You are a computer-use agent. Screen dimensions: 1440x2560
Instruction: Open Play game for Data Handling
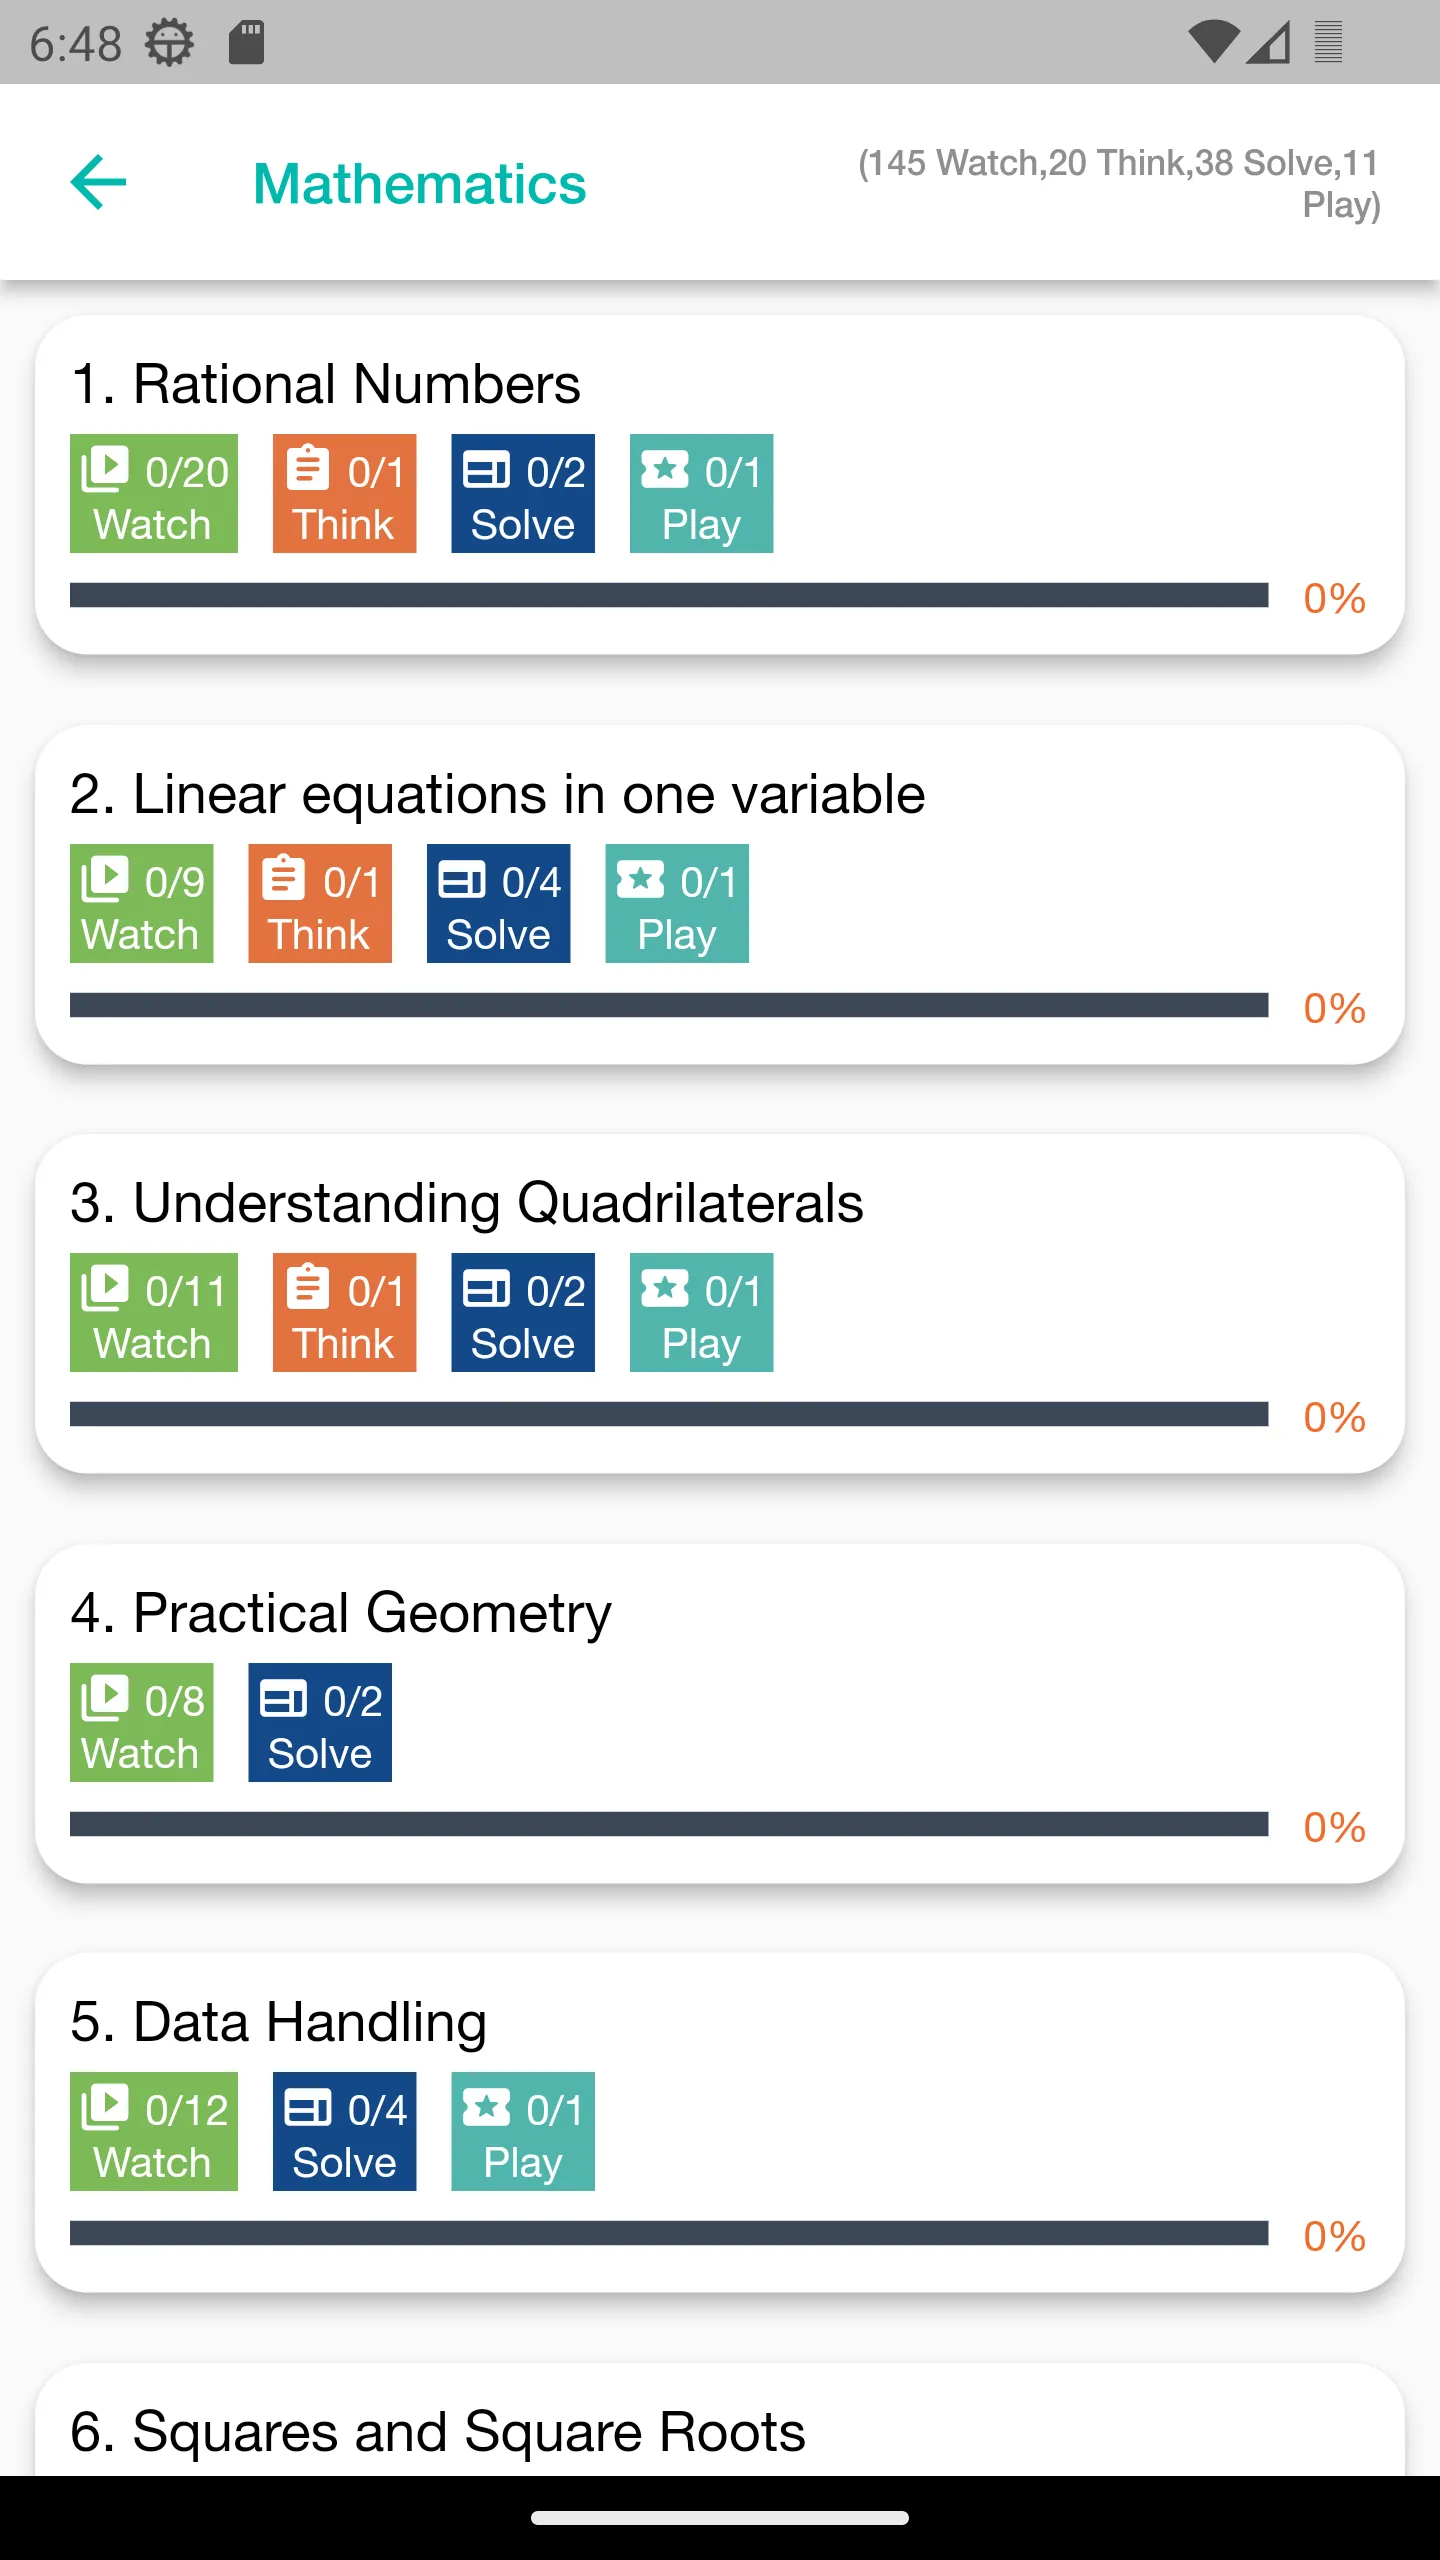click(523, 2131)
